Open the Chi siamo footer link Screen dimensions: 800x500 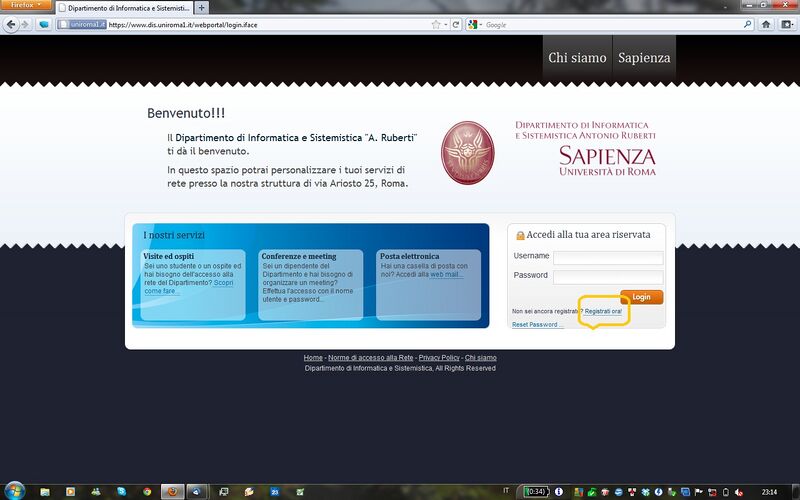tap(481, 358)
